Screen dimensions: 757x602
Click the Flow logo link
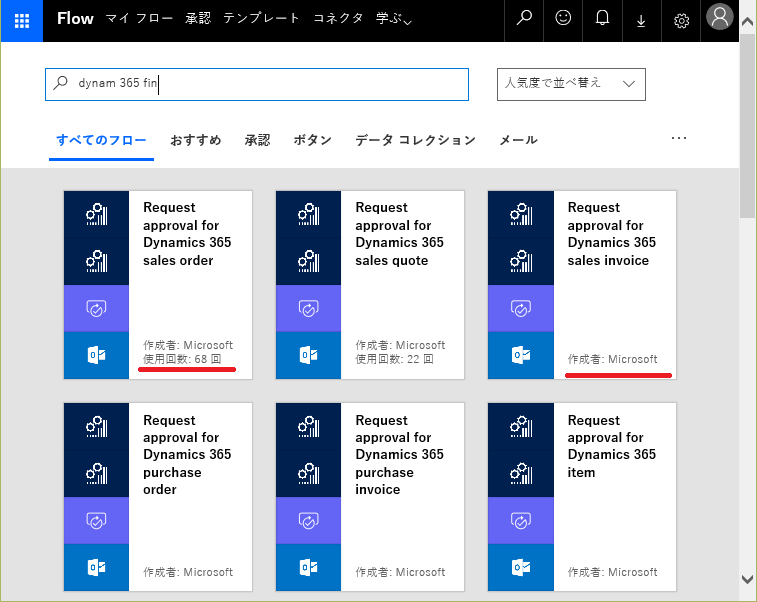75,18
